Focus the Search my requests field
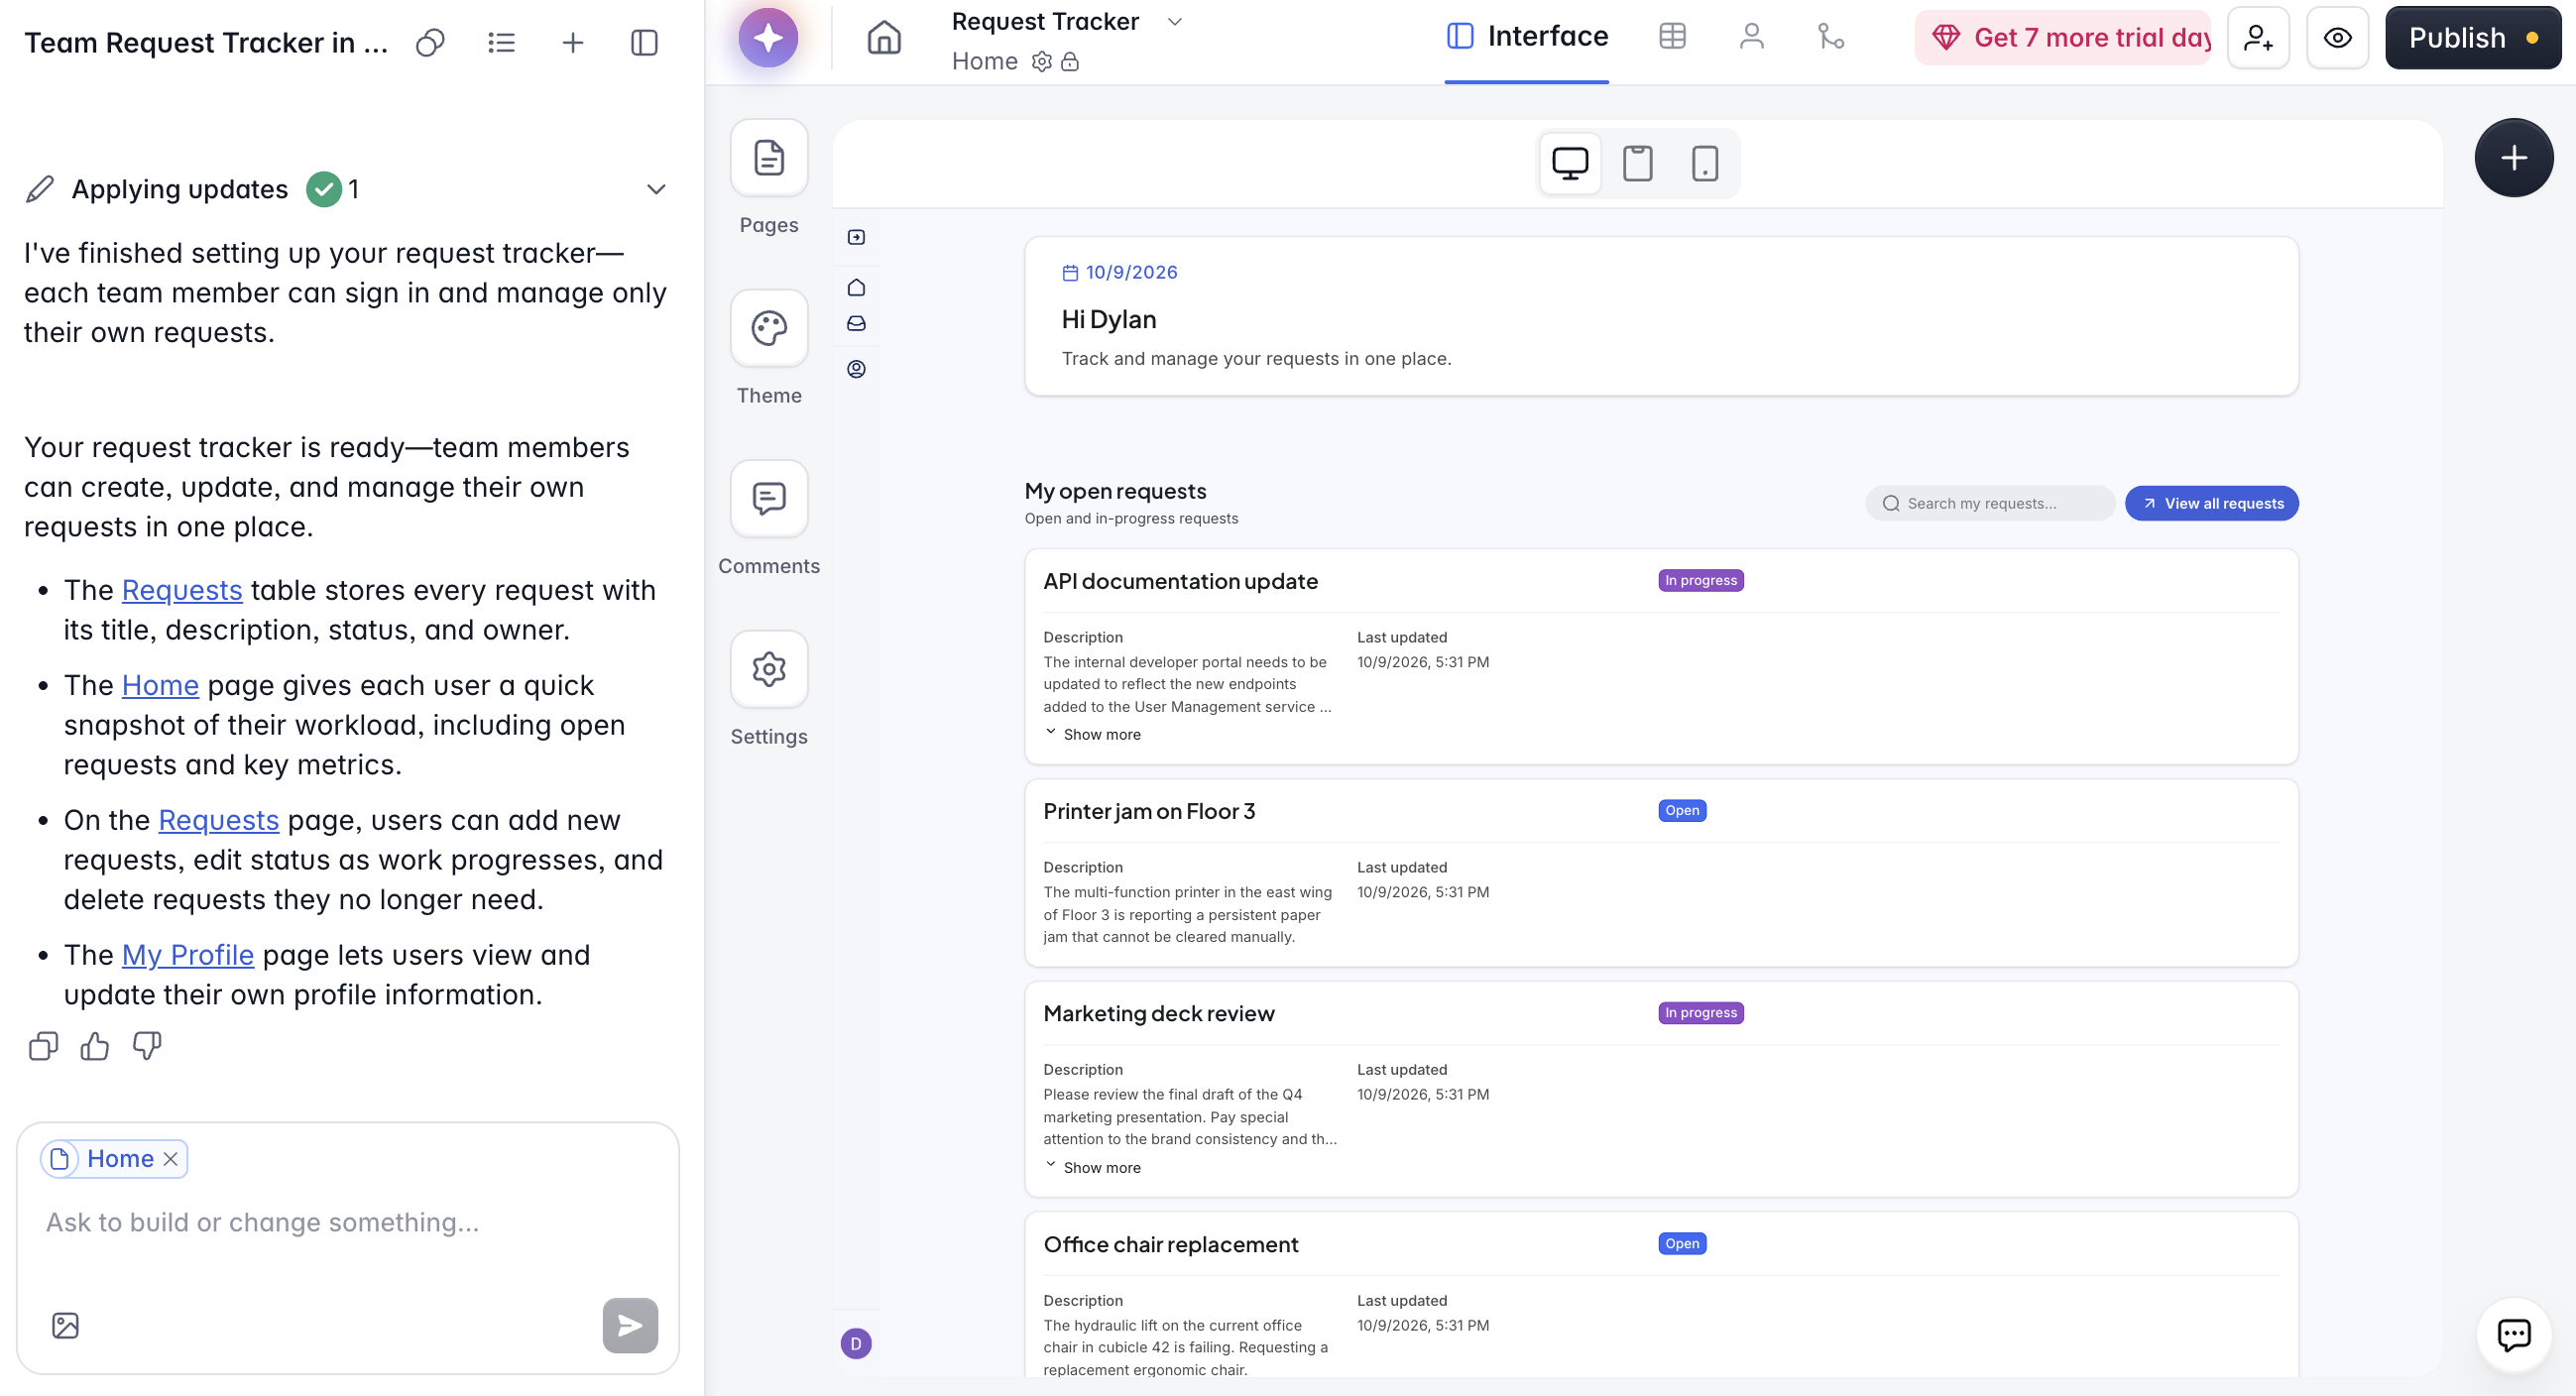2576x1396 pixels. [x=1988, y=503]
